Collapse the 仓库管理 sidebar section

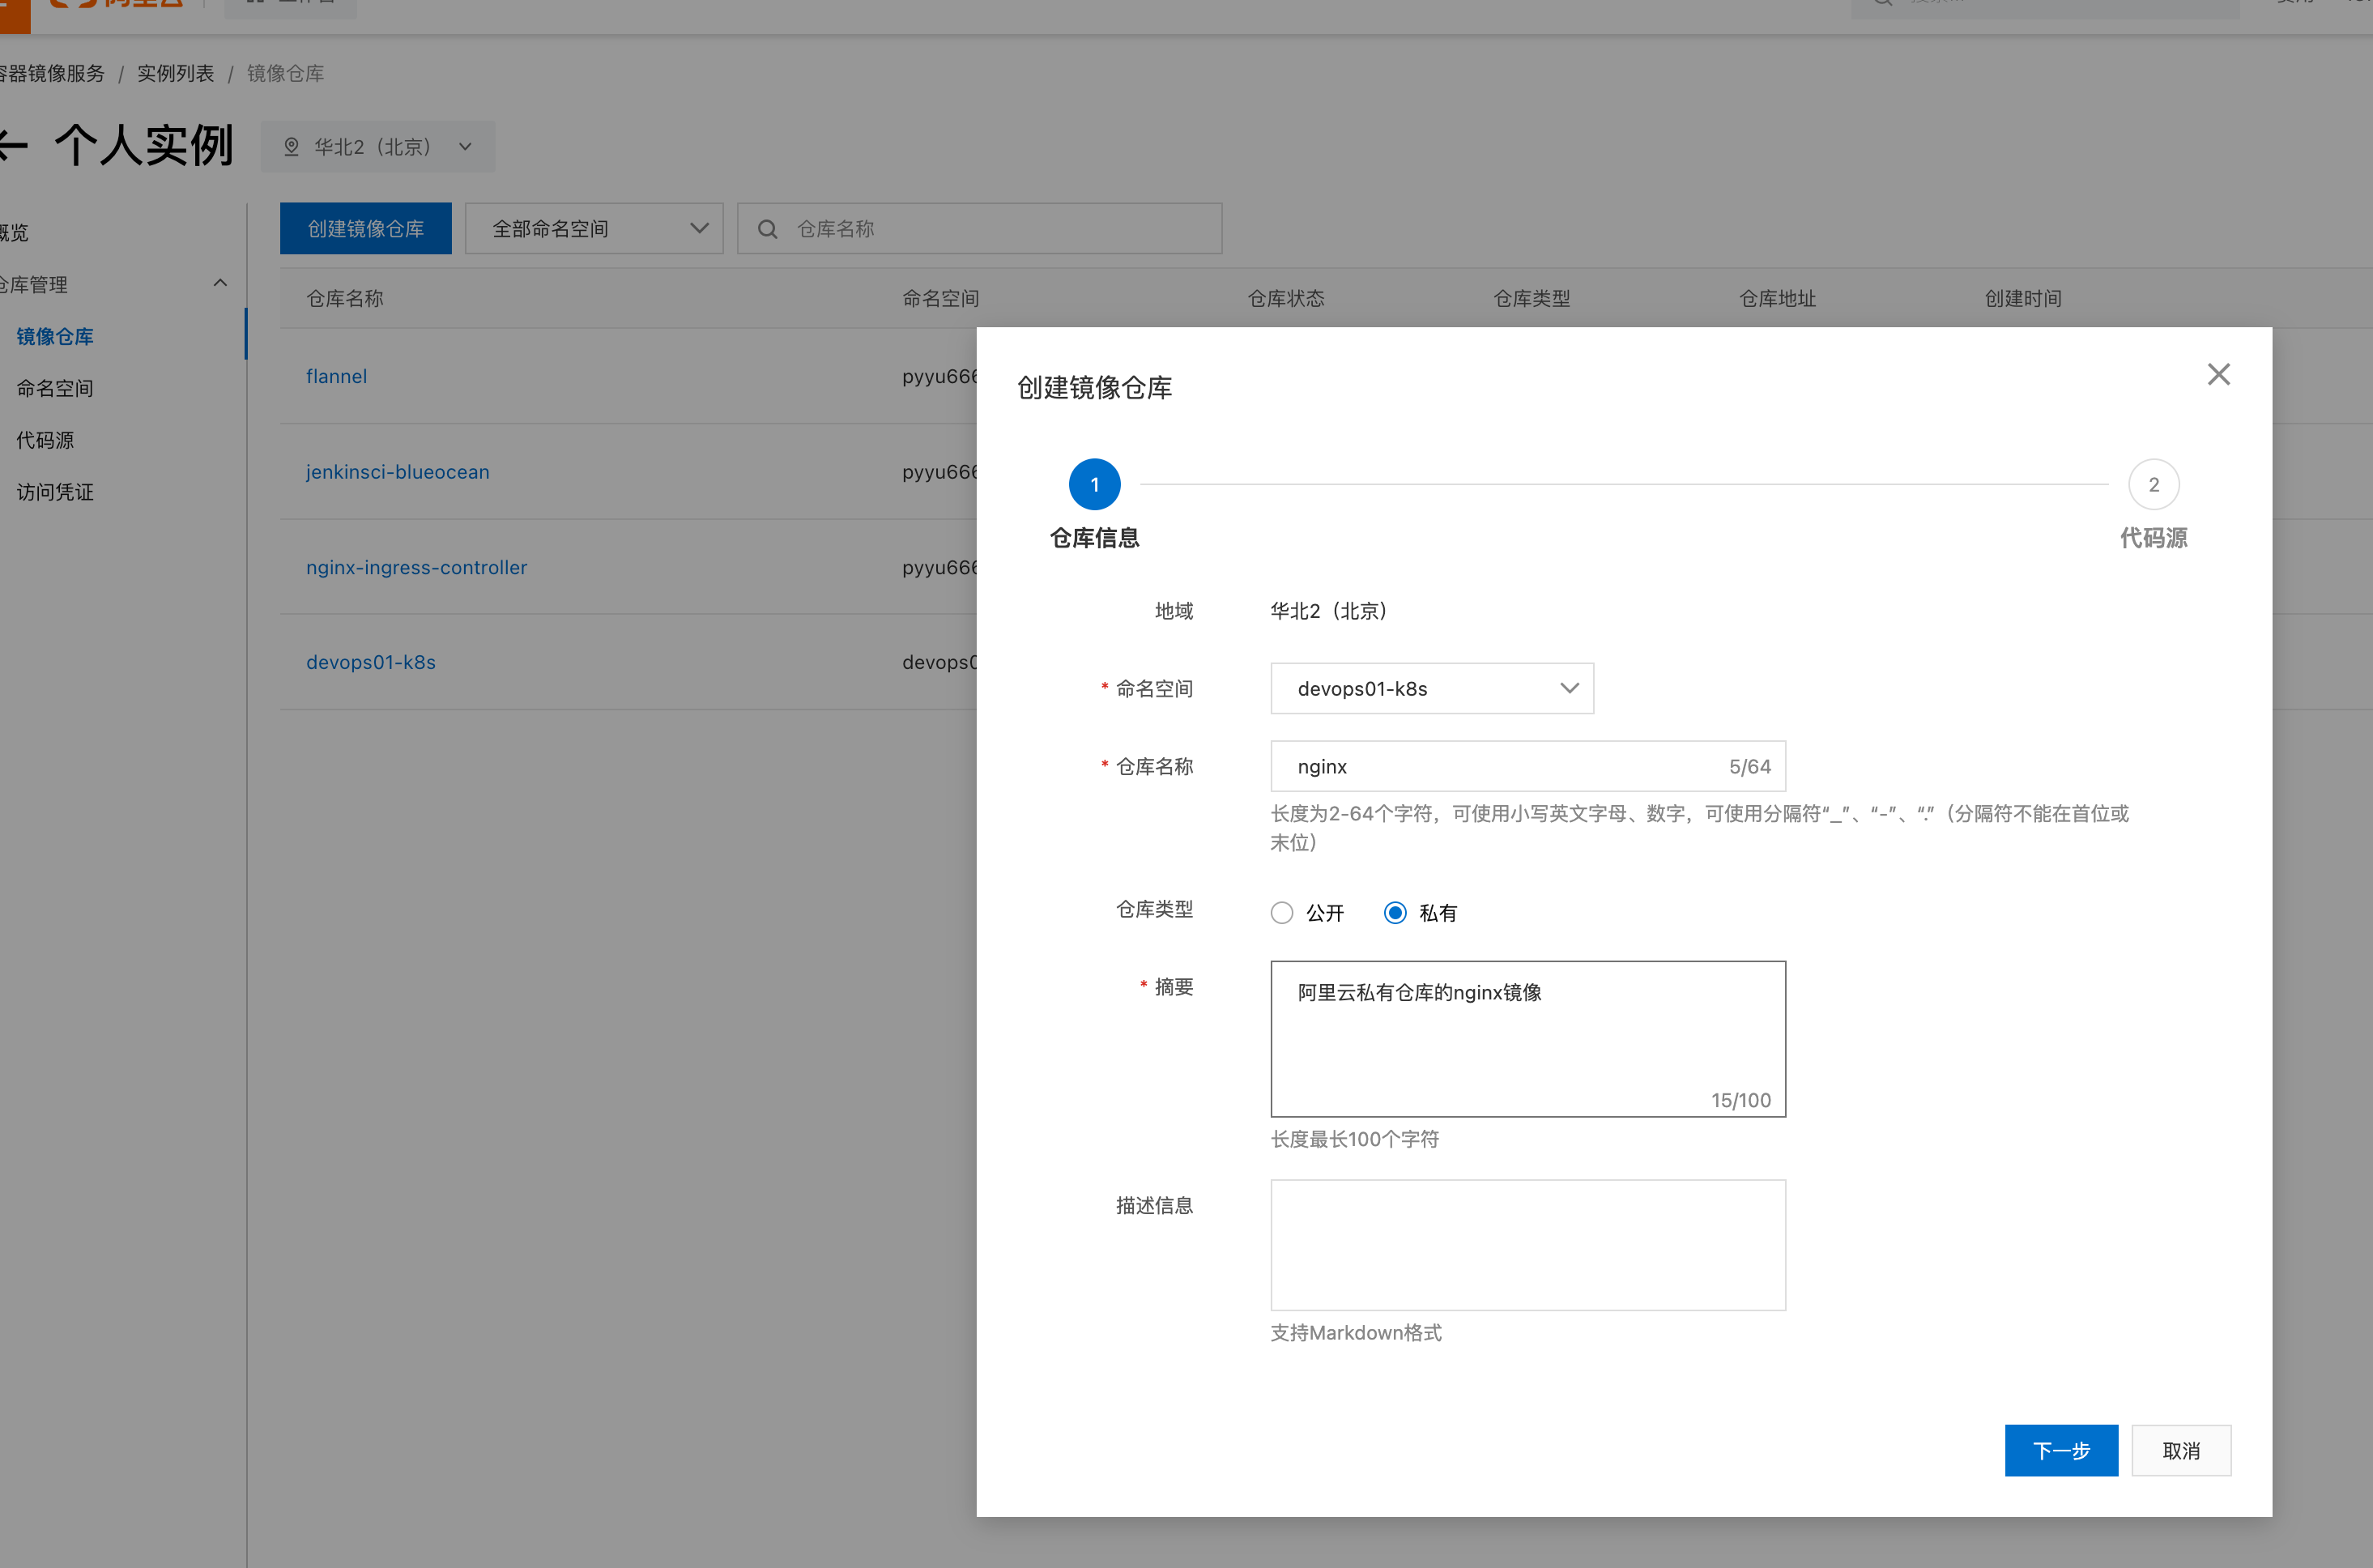220,284
